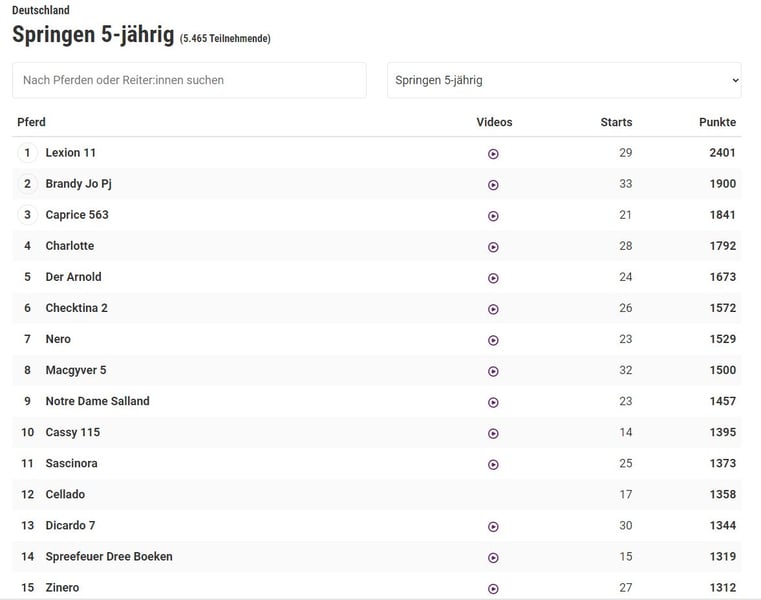Watch the video of Charlotte
Viewport: 761px width, 600px height.
[493, 247]
